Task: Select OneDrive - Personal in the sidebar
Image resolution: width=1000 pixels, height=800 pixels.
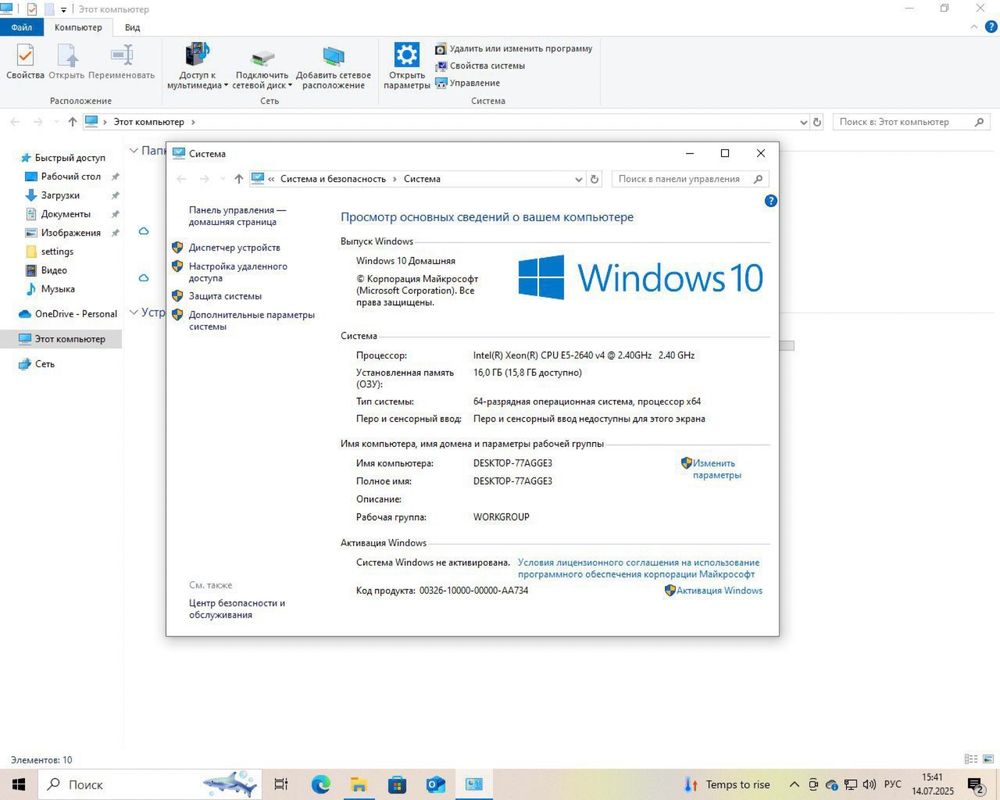Action: tap(68, 314)
